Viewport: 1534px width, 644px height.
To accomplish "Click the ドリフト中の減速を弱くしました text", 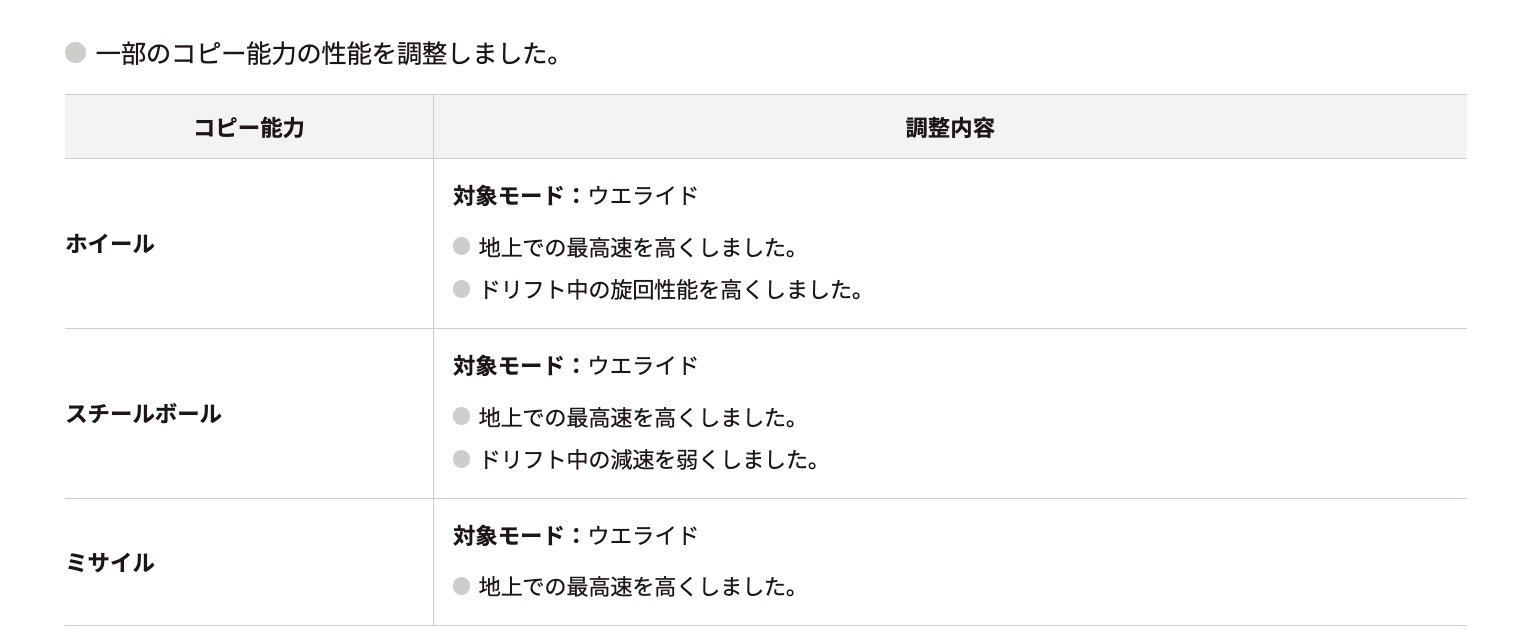I will coord(649,460).
